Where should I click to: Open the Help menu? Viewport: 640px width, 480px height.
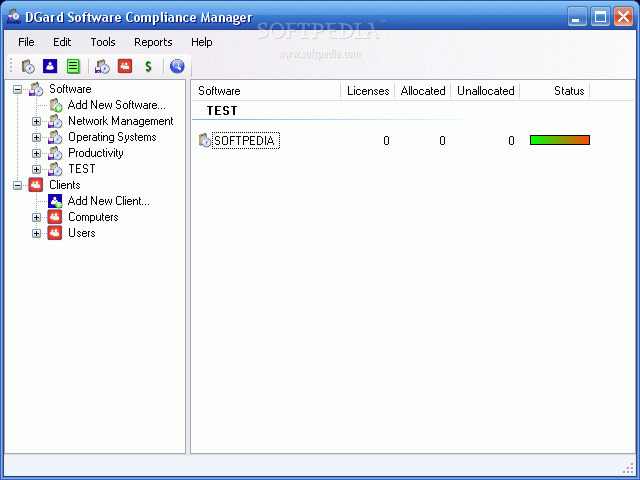point(202,42)
